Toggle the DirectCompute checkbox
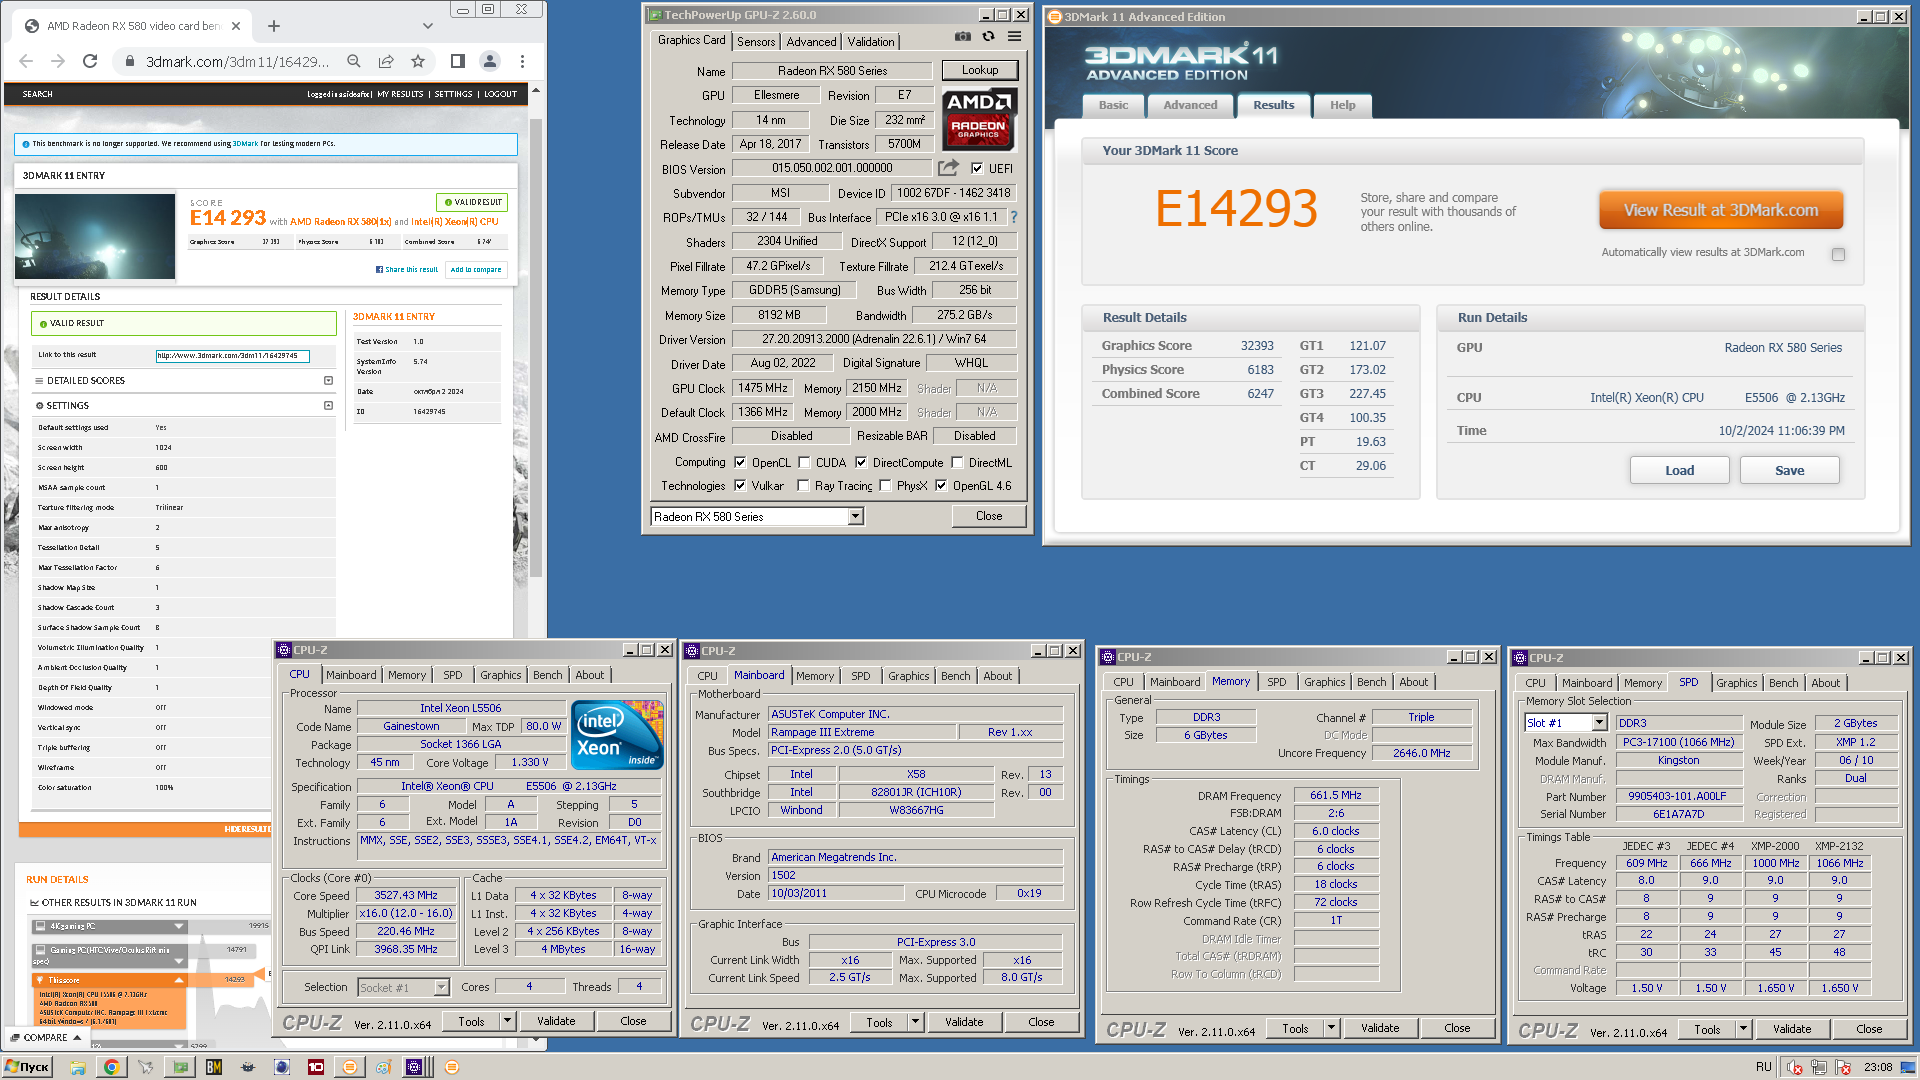 [861, 462]
